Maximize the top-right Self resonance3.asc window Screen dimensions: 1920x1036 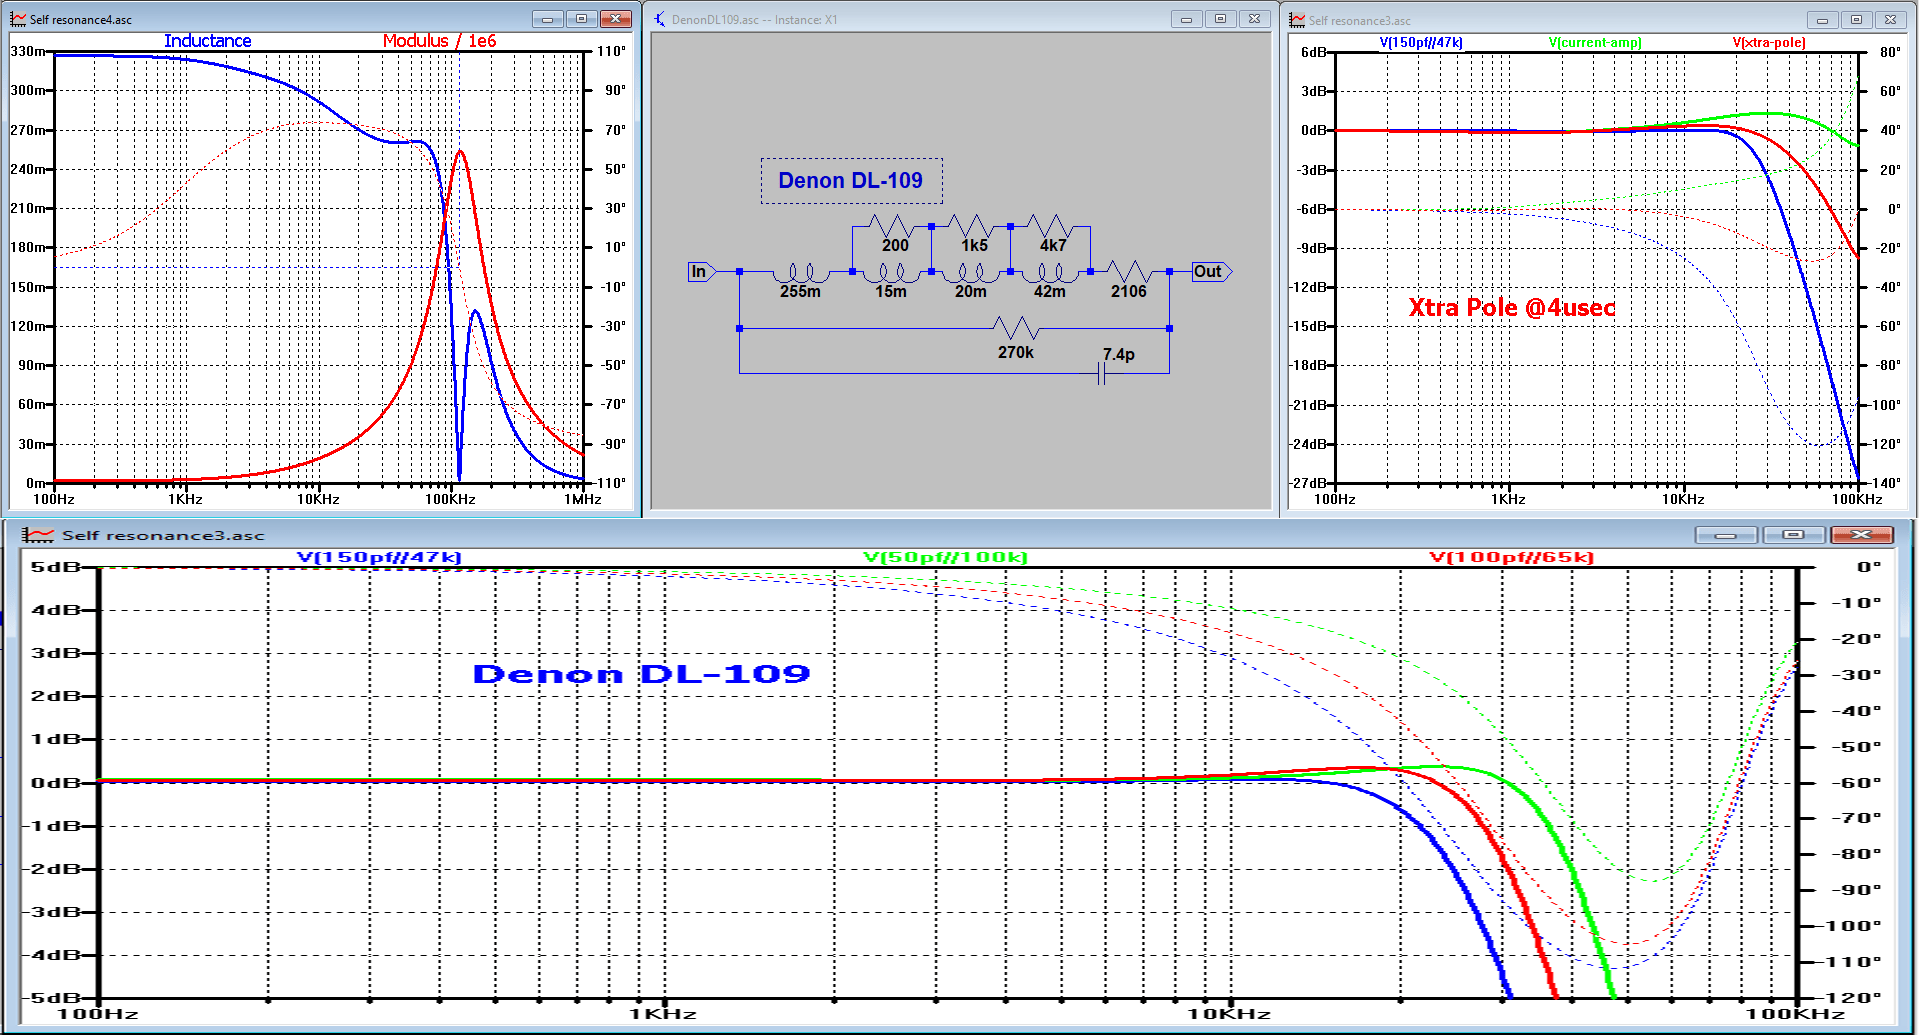coord(1856,20)
